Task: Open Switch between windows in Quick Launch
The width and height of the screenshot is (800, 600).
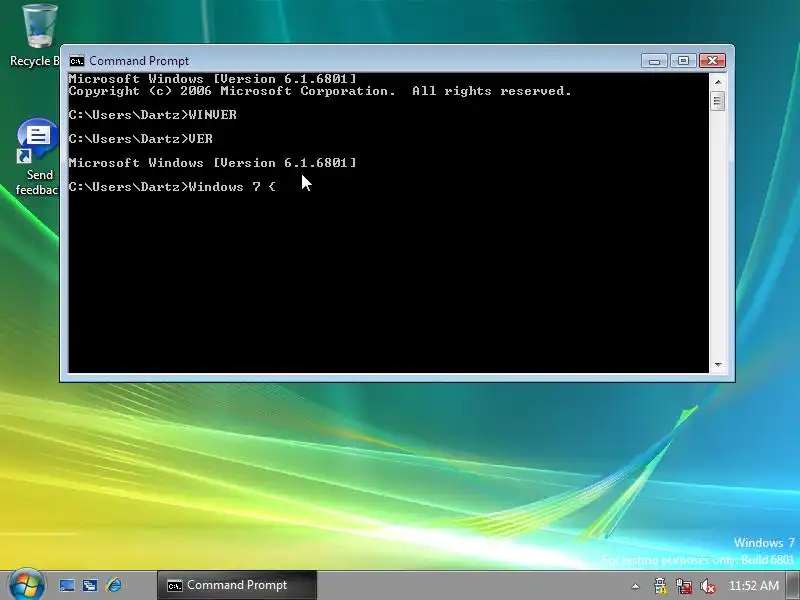Action: tap(90, 585)
